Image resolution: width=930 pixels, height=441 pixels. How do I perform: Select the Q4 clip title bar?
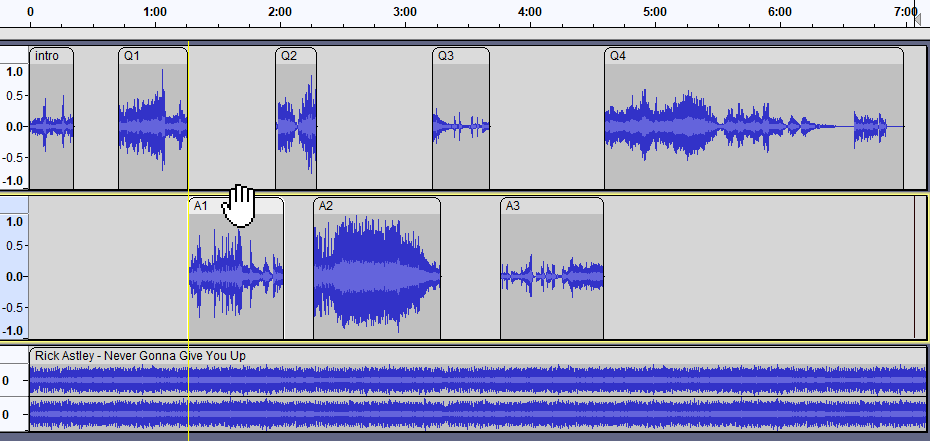coord(754,56)
